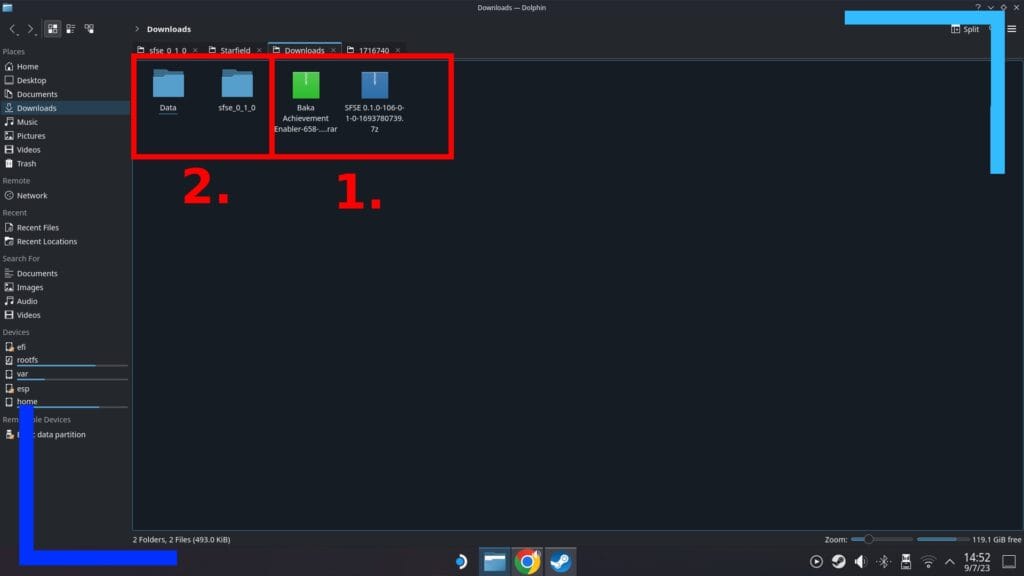Open the Dolphin hamburger menu
The width and height of the screenshot is (1024, 576).
[x=1011, y=29]
